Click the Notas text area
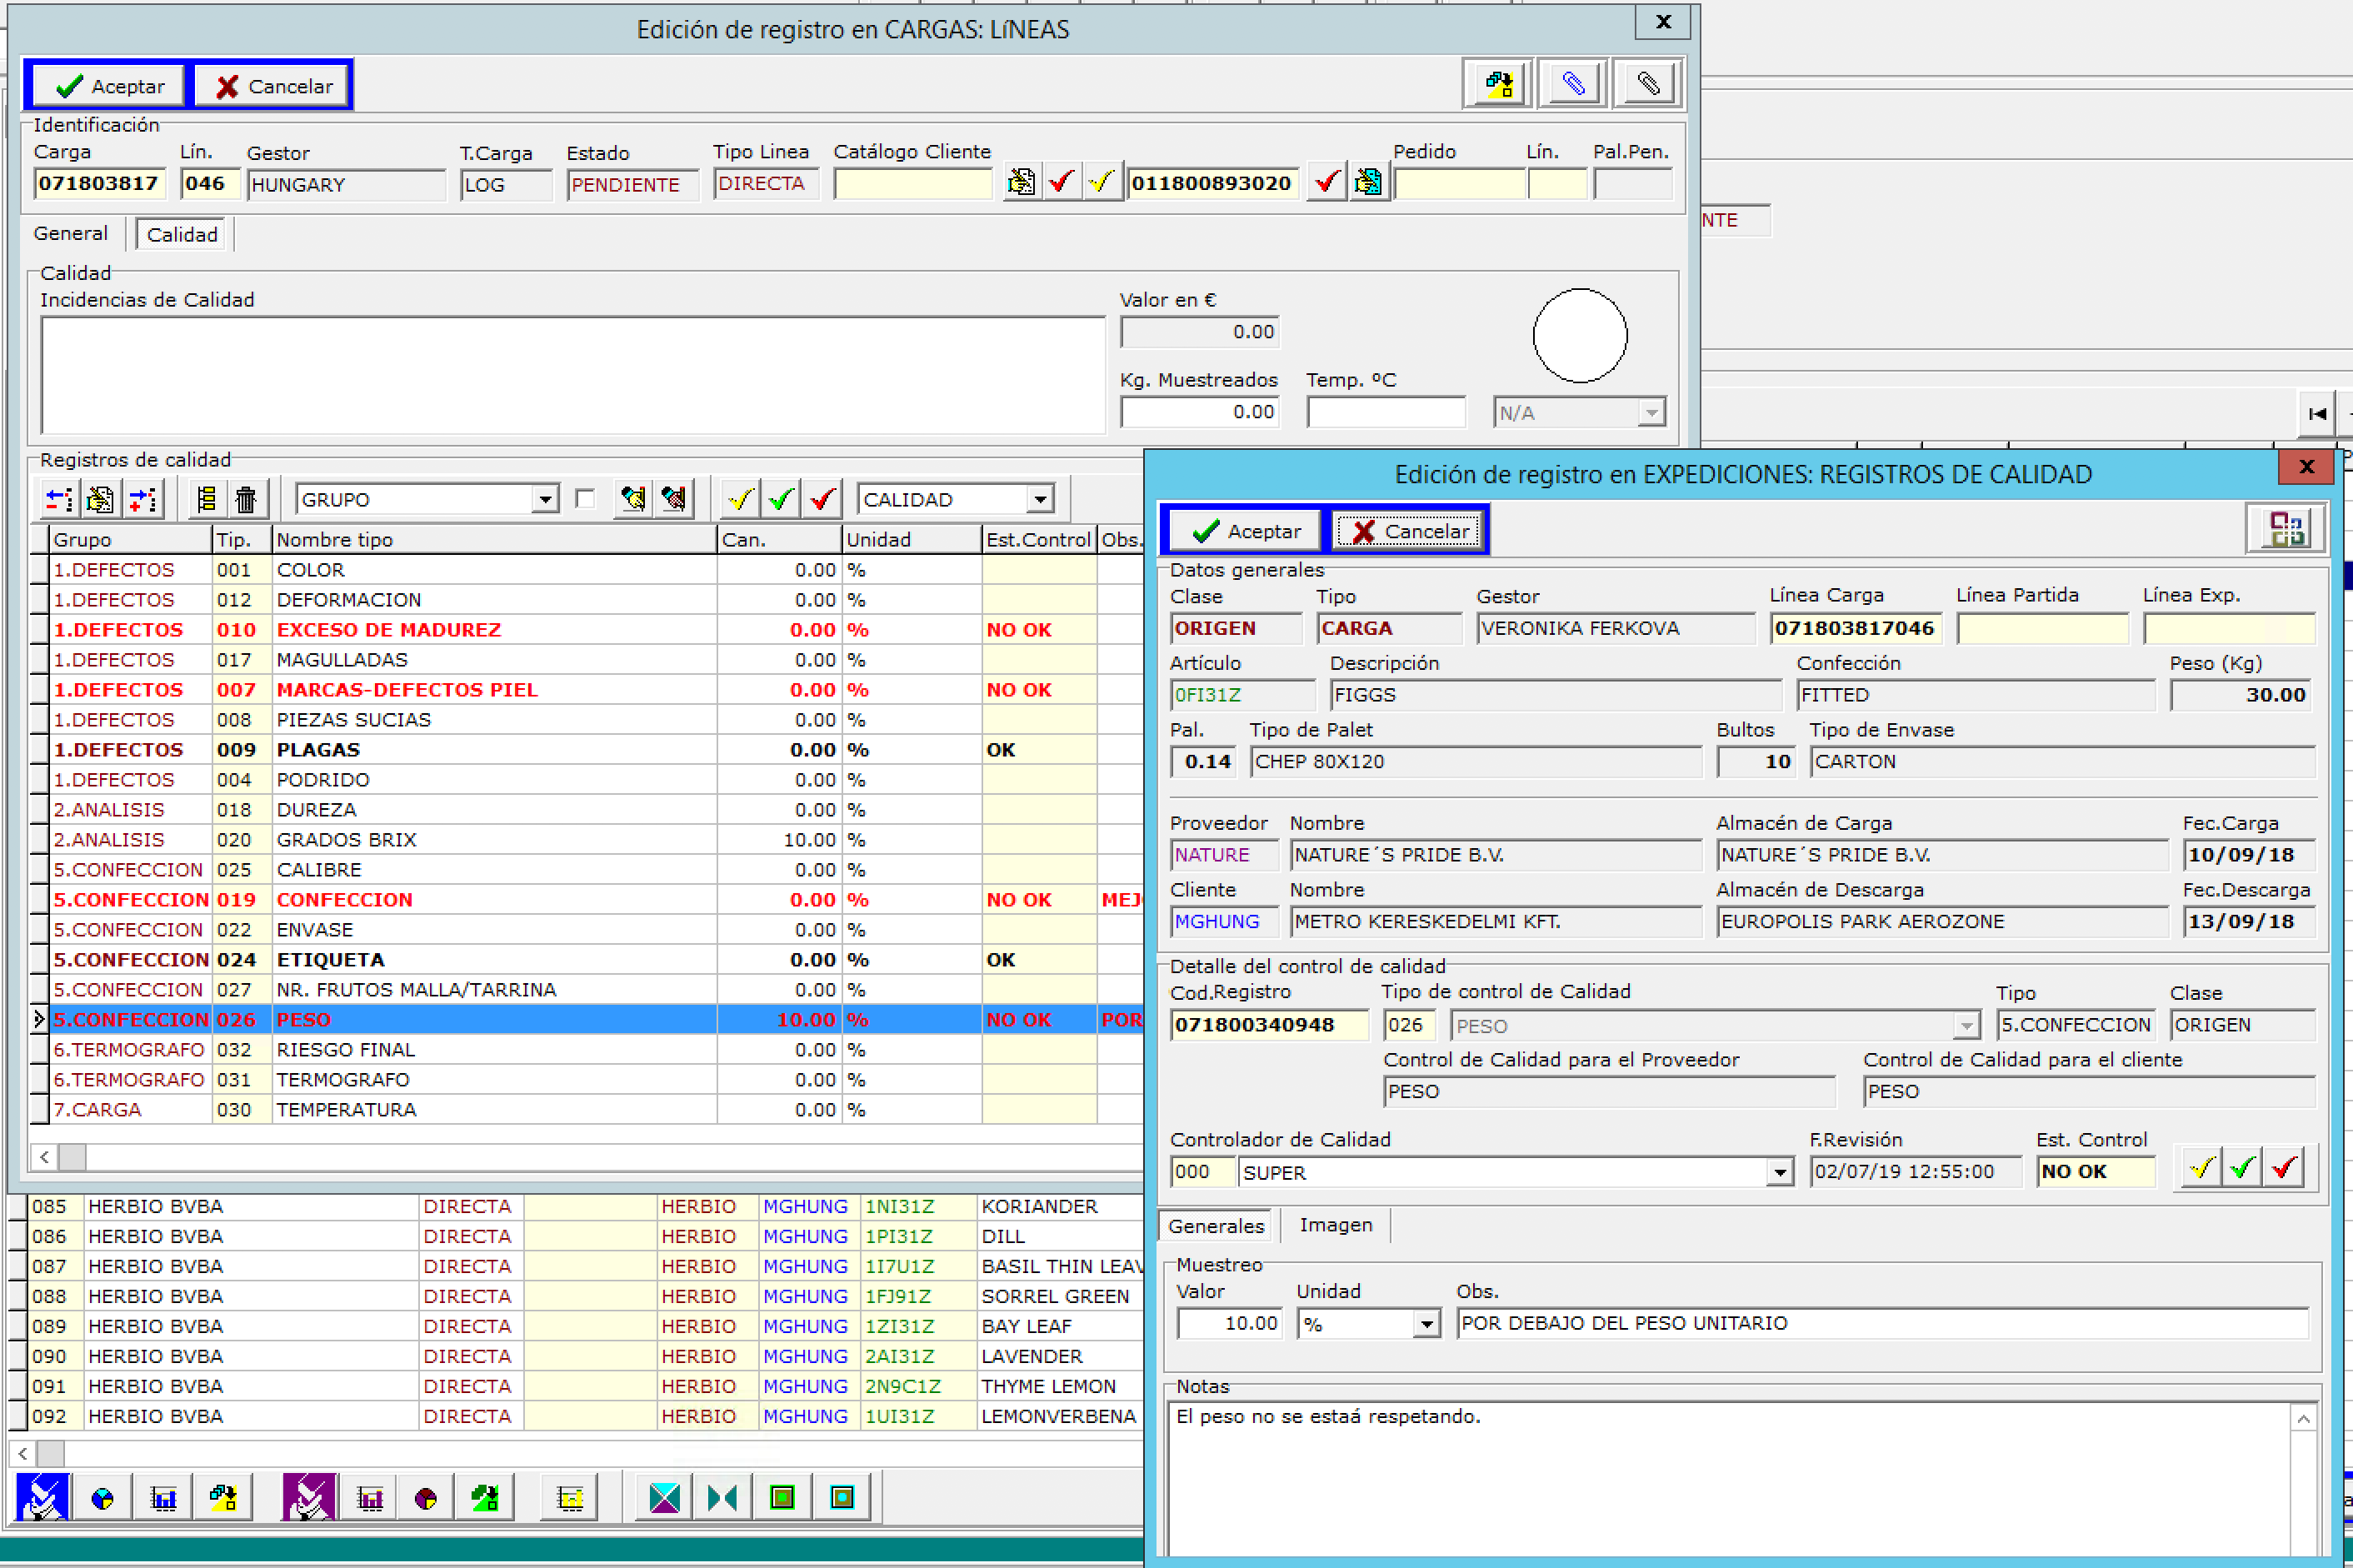Viewport: 2353px width, 1568px height. click(1730, 1480)
